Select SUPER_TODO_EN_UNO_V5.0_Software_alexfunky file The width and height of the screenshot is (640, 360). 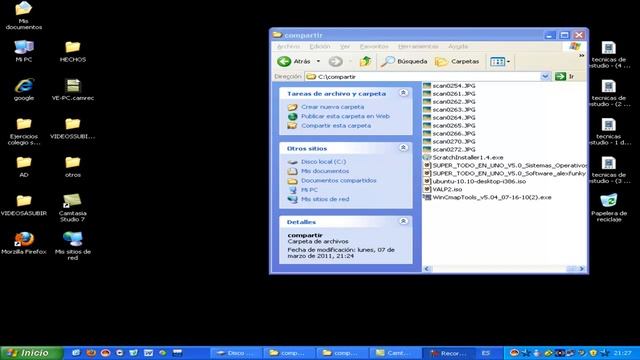pyautogui.click(x=505, y=173)
